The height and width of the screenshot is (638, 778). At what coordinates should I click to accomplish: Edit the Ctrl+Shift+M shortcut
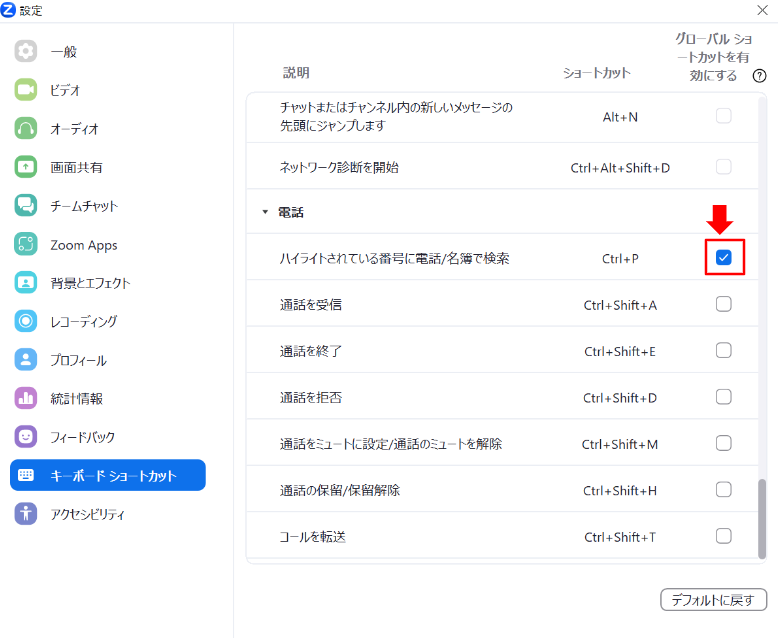(x=620, y=444)
